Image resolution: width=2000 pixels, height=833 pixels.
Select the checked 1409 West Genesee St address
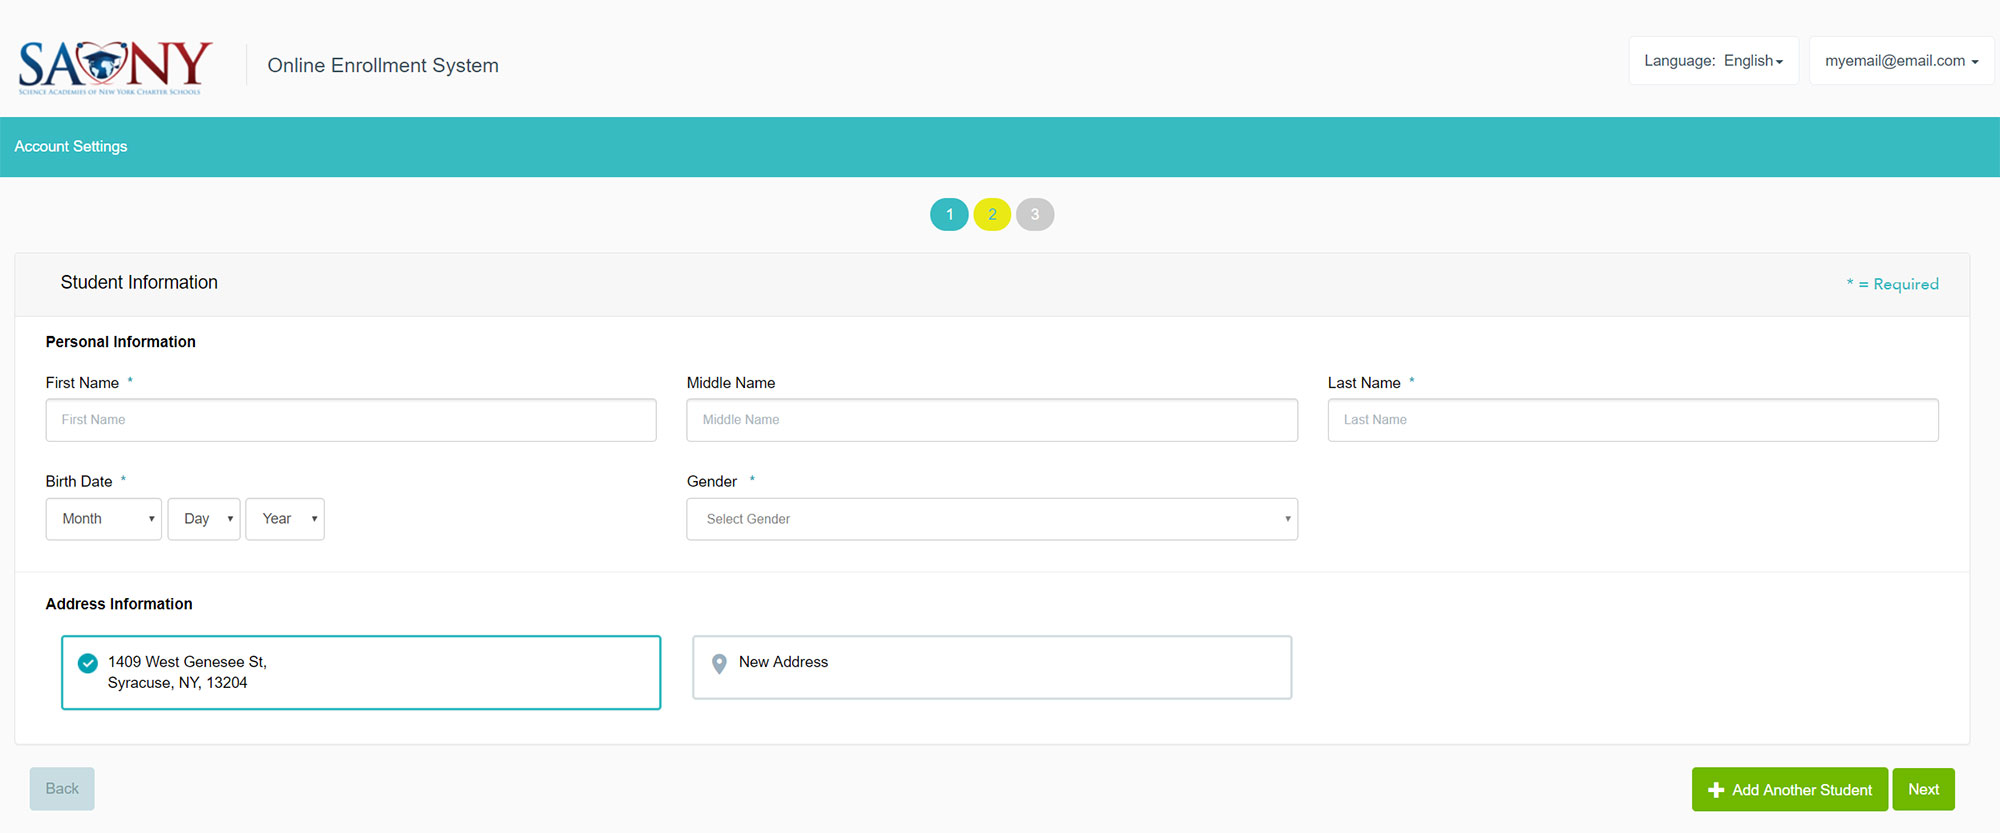click(x=360, y=672)
